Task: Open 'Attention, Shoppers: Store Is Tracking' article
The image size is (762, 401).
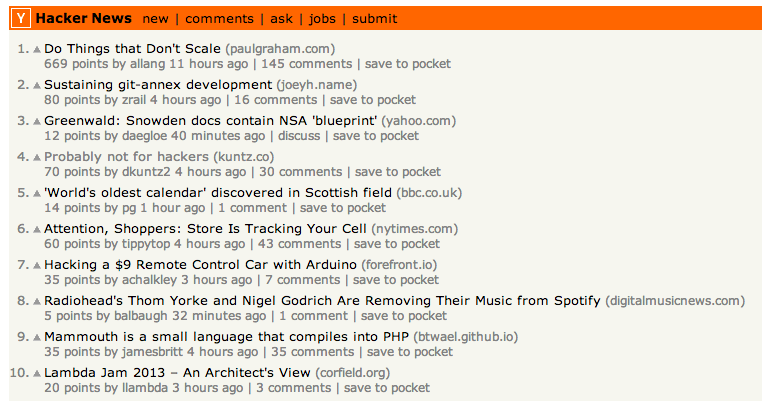Action: point(205,228)
